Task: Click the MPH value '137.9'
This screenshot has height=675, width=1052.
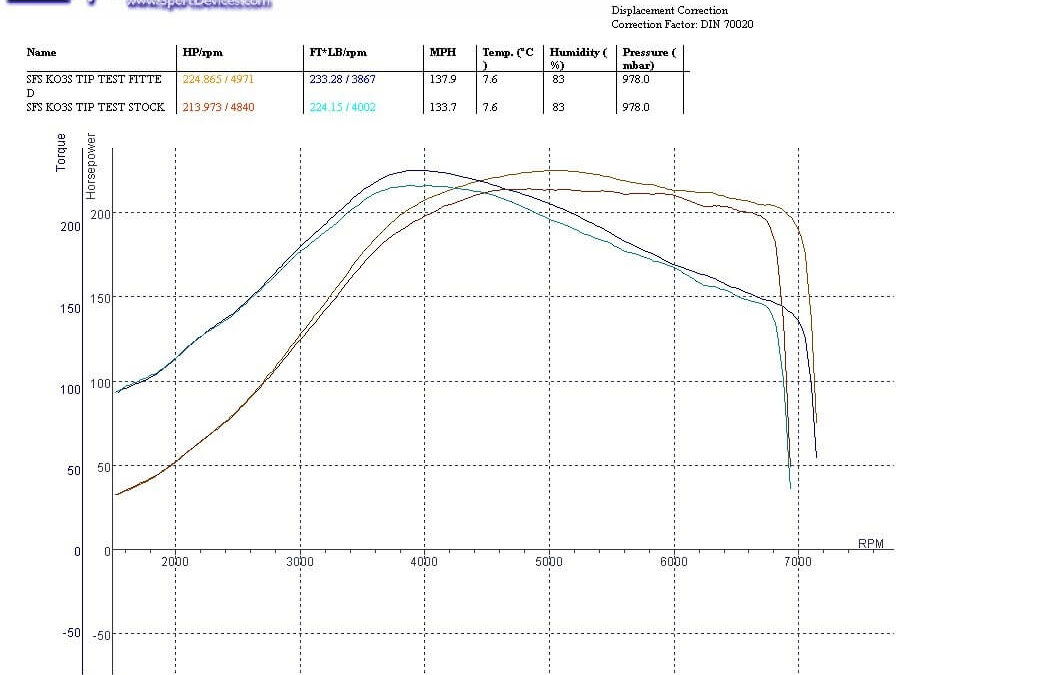Action: [x=443, y=79]
